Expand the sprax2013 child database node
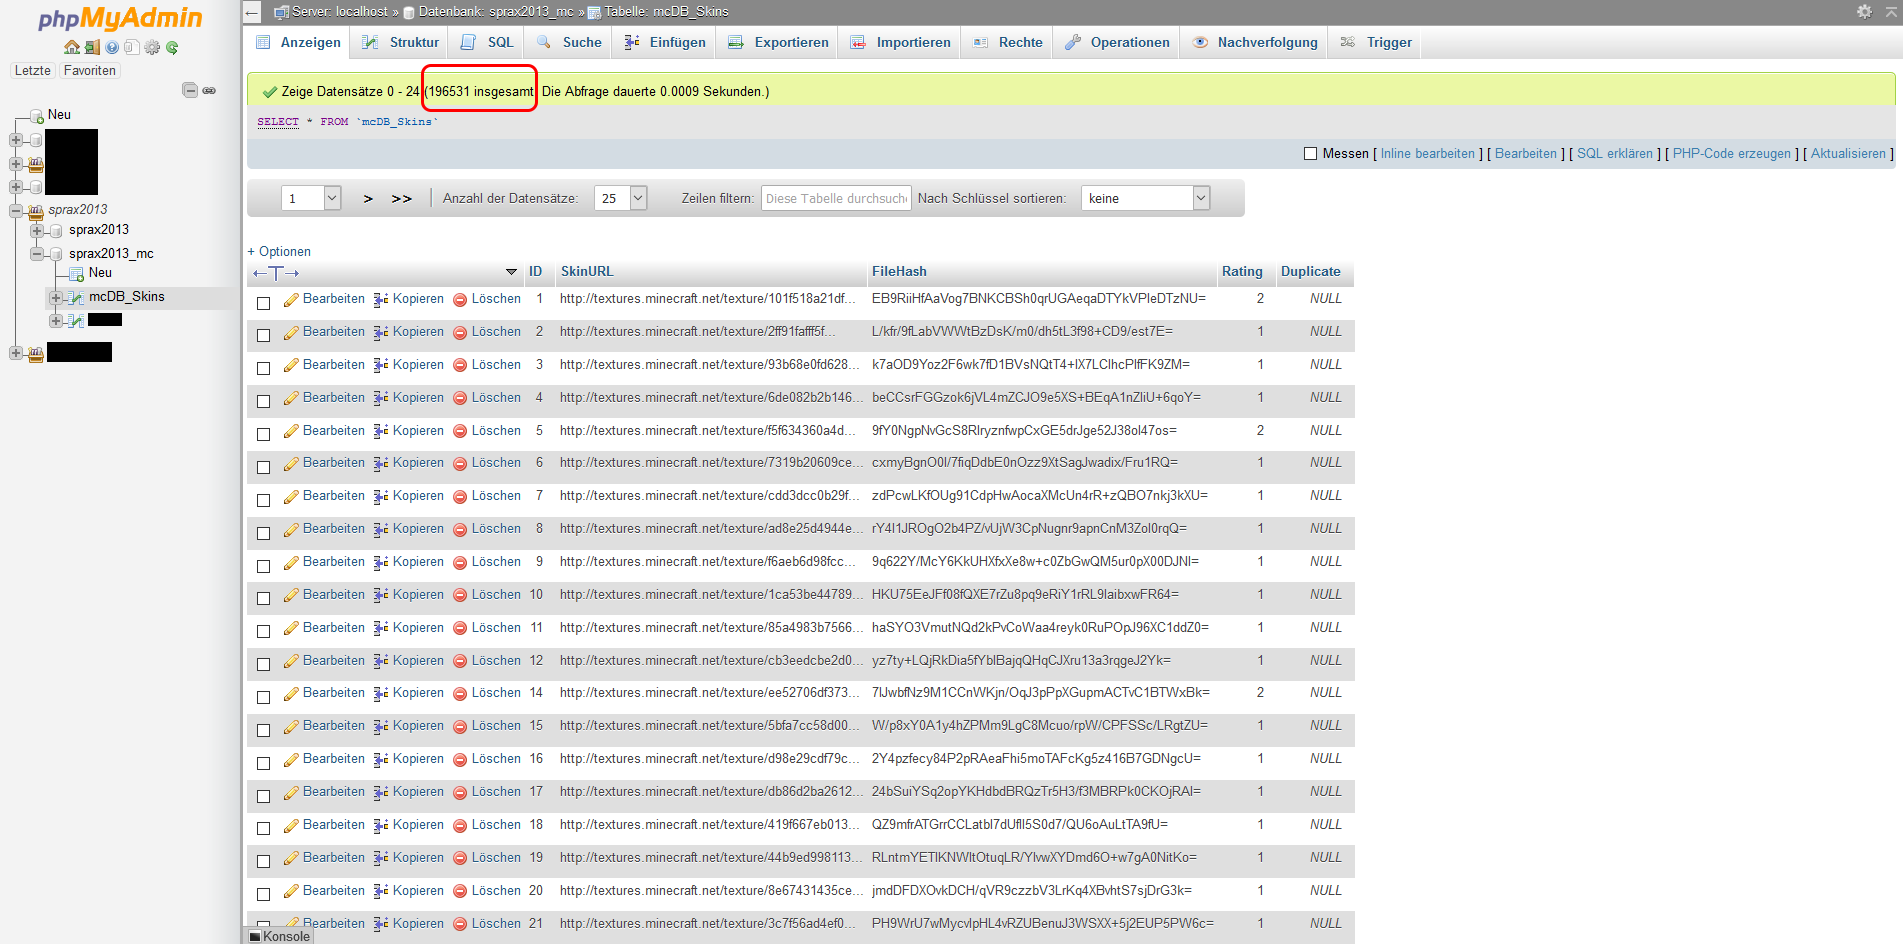1903x944 pixels. [x=36, y=230]
